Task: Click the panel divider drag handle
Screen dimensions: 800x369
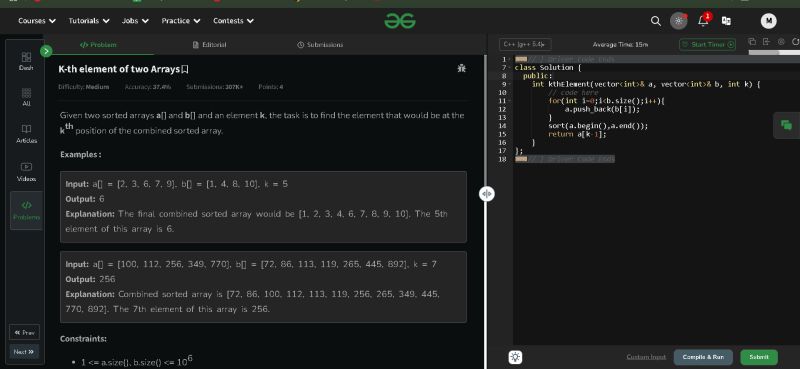Action: 486,194
